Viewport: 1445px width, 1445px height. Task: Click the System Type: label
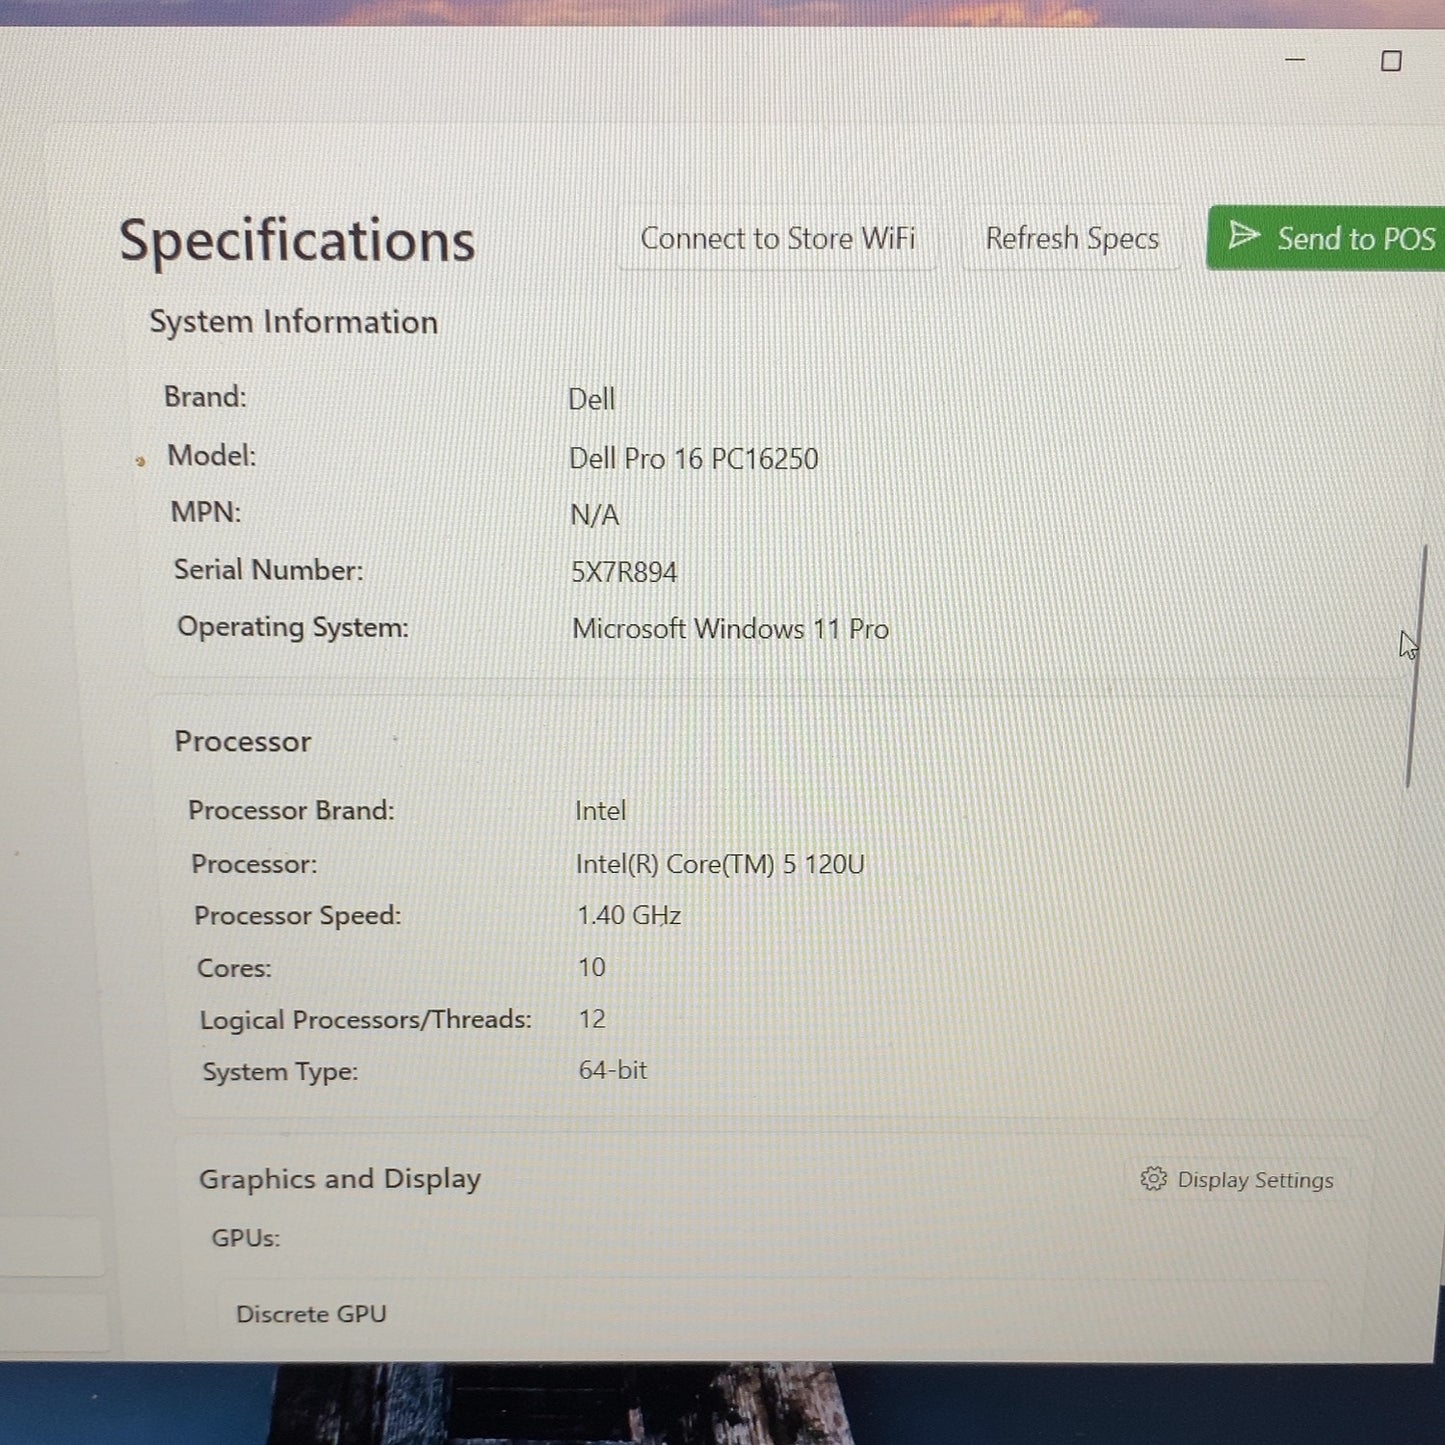click(x=280, y=1072)
